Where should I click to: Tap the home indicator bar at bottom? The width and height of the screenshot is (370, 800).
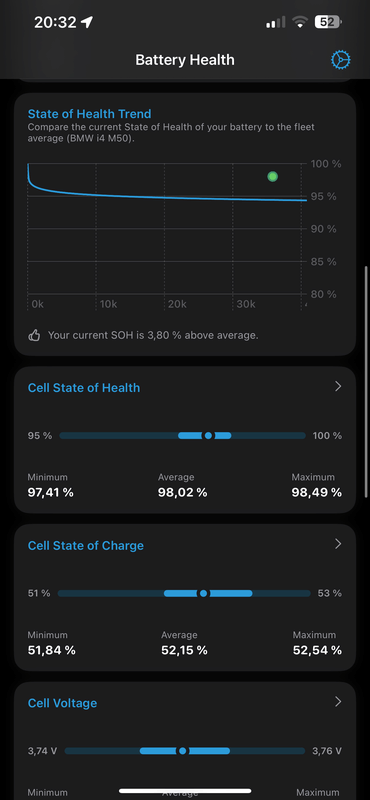[x=185, y=791]
